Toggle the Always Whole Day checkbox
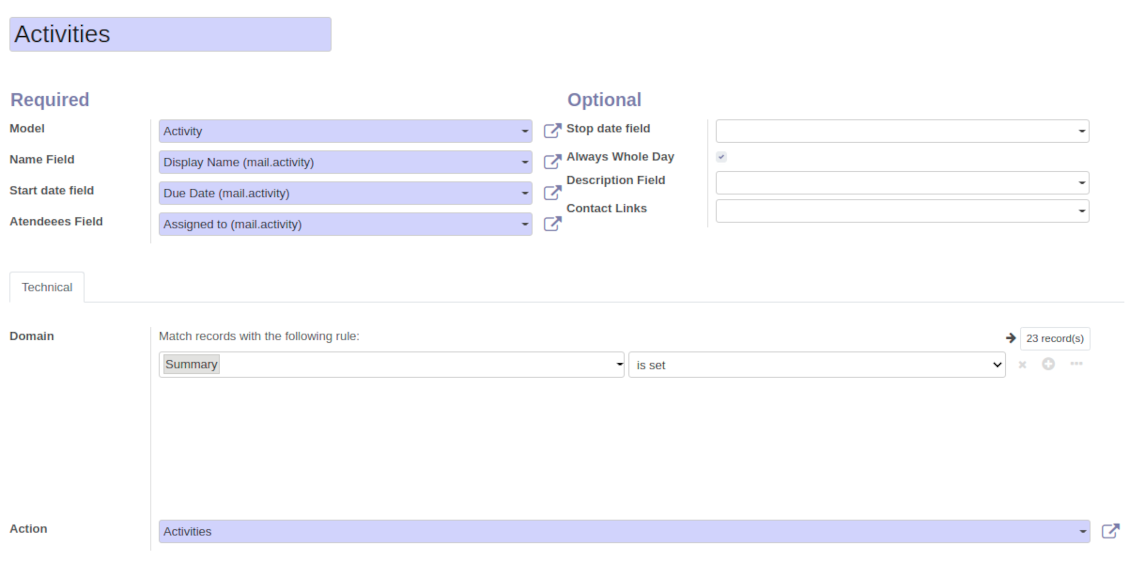The image size is (1130, 577). pyautogui.click(x=722, y=157)
